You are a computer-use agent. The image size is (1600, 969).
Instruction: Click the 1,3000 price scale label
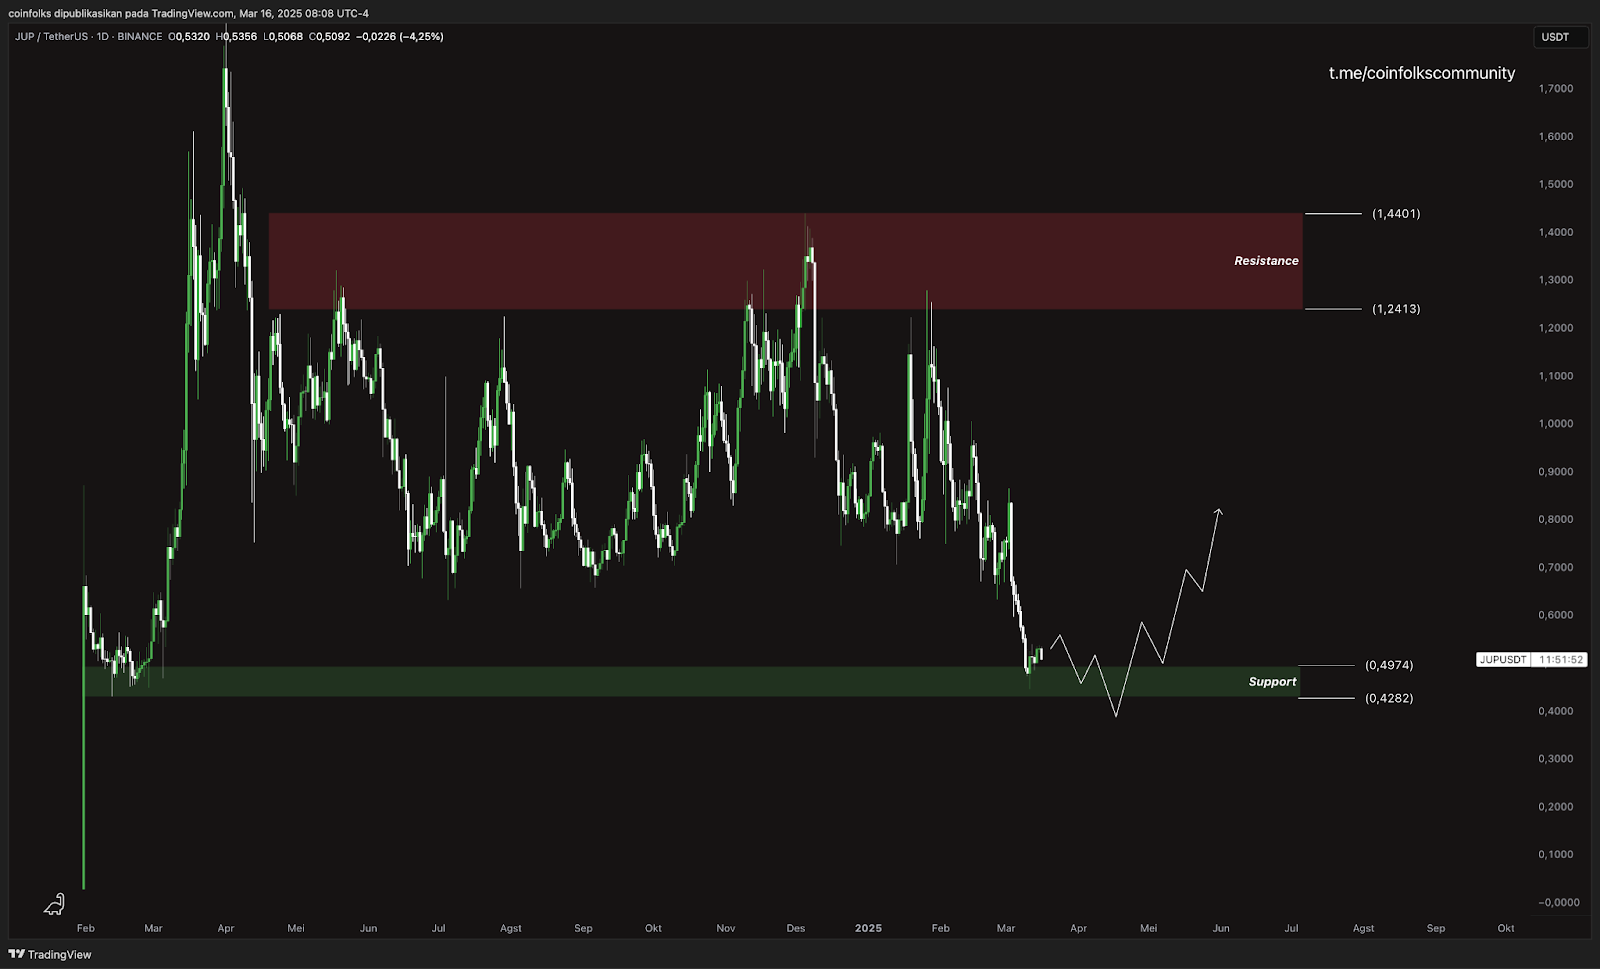coord(1556,280)
